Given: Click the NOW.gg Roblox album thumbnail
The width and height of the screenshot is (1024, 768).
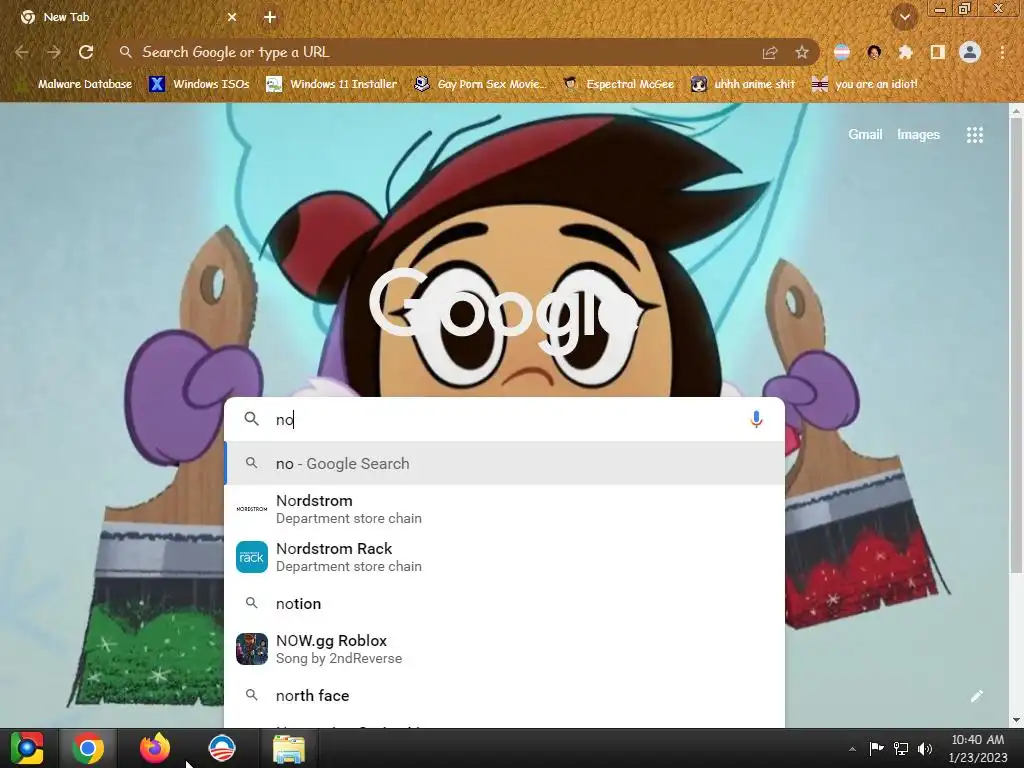Looking at the screenshot, I should pos(251,649).
